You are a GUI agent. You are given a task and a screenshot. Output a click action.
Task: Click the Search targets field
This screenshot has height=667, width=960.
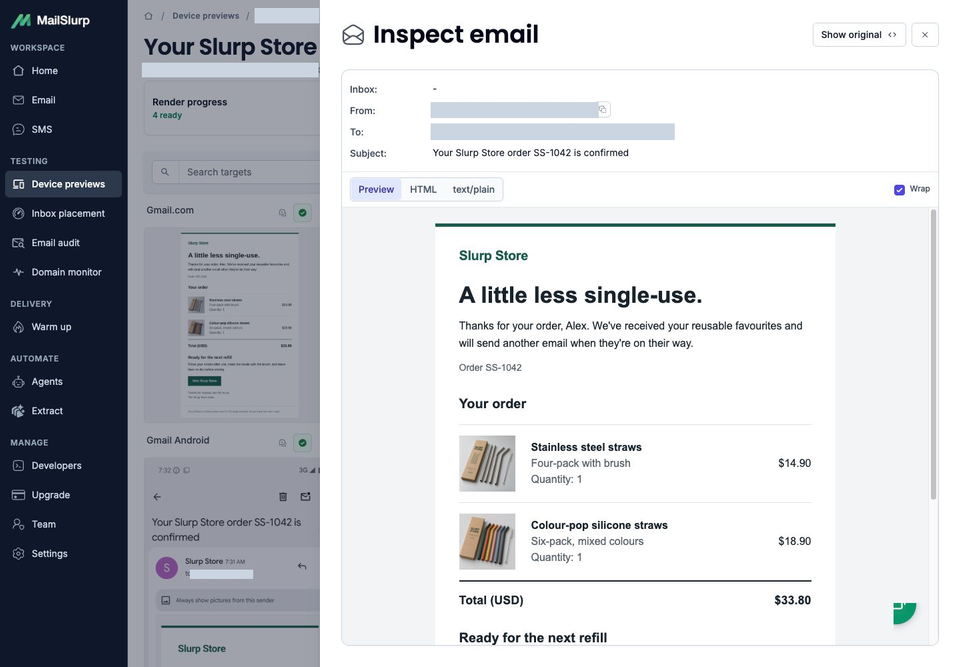pyautogui.click(x=249, y=172)
